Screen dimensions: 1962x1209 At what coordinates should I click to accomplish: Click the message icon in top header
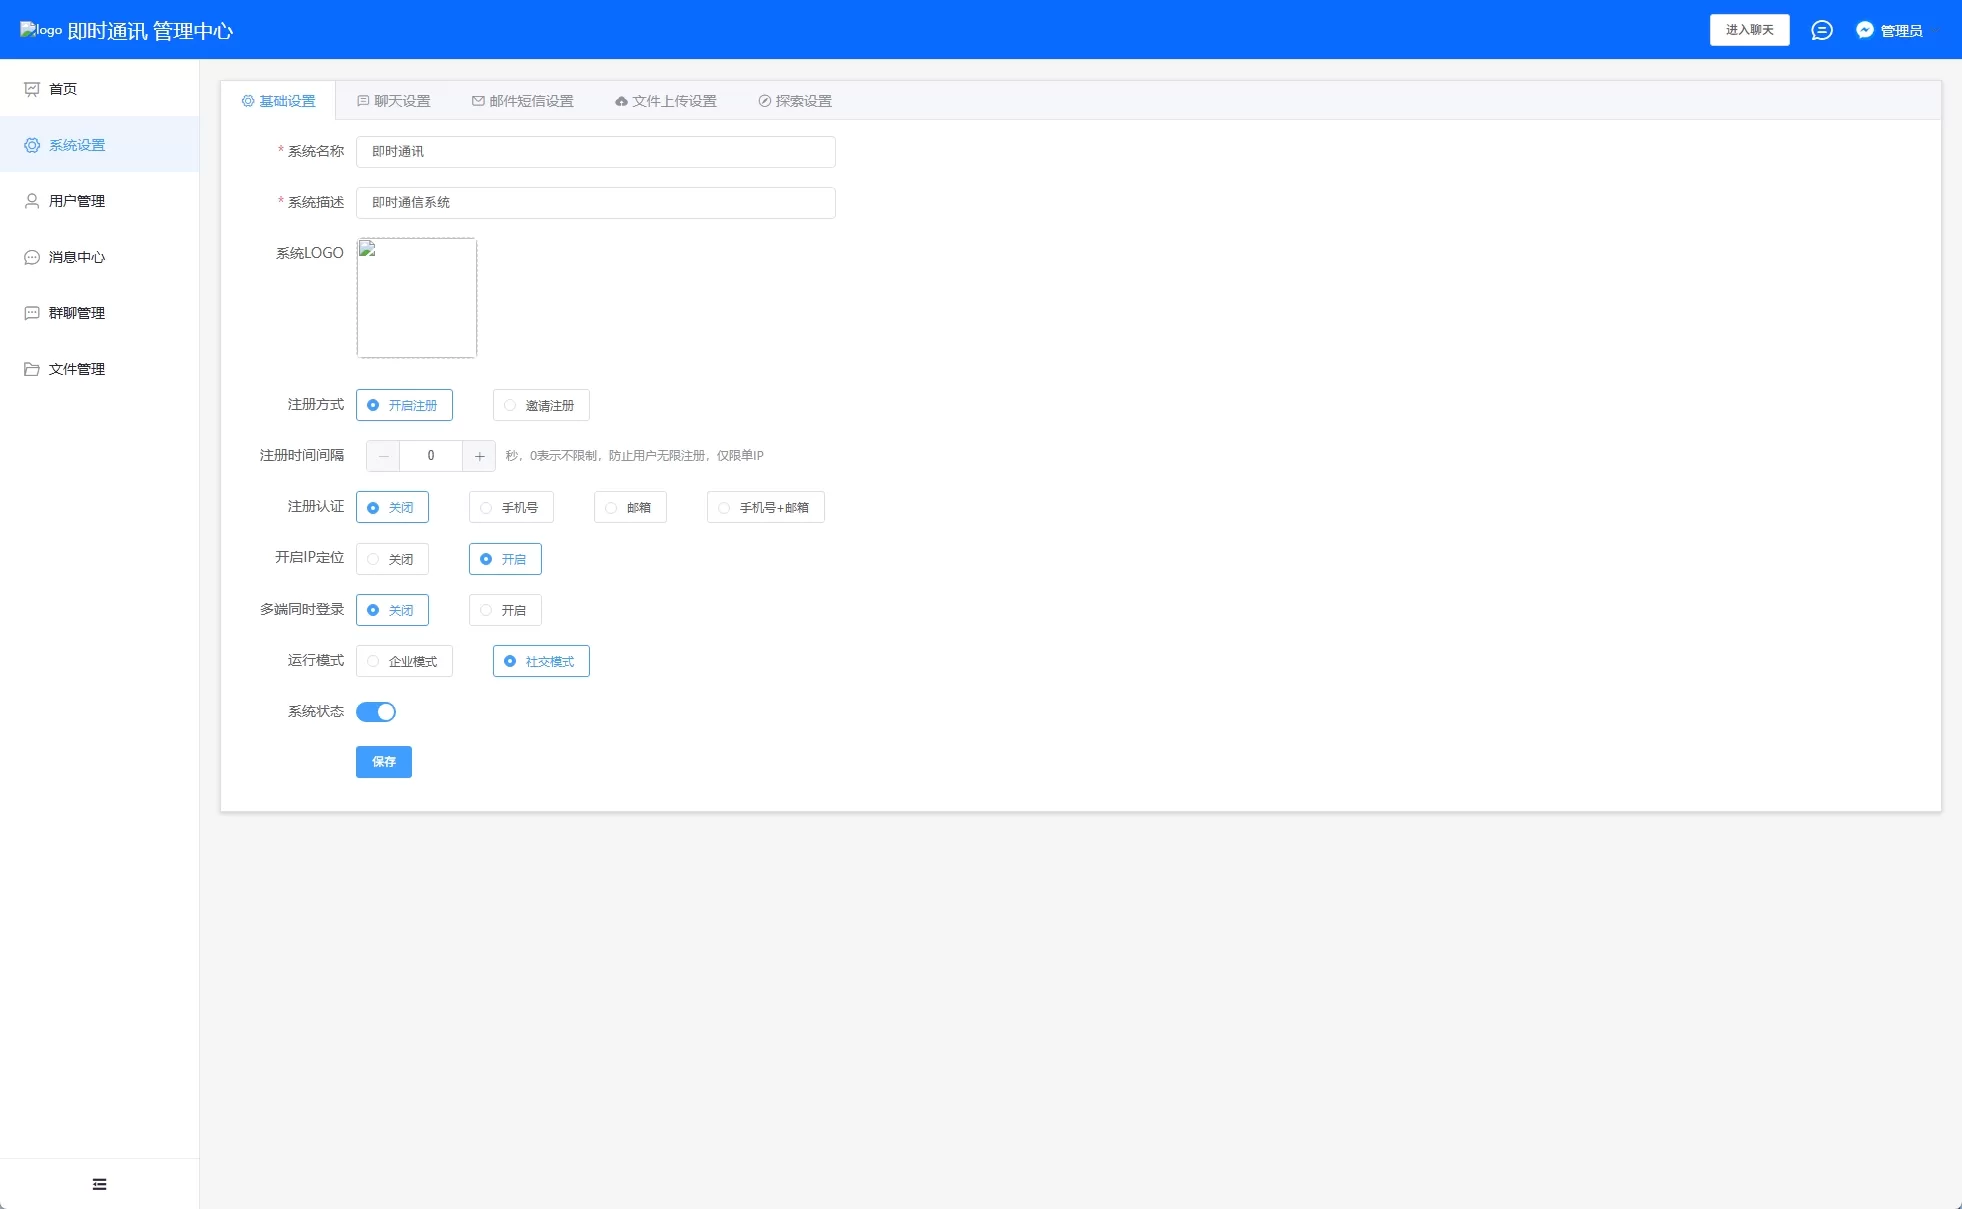coord(1821,30)
